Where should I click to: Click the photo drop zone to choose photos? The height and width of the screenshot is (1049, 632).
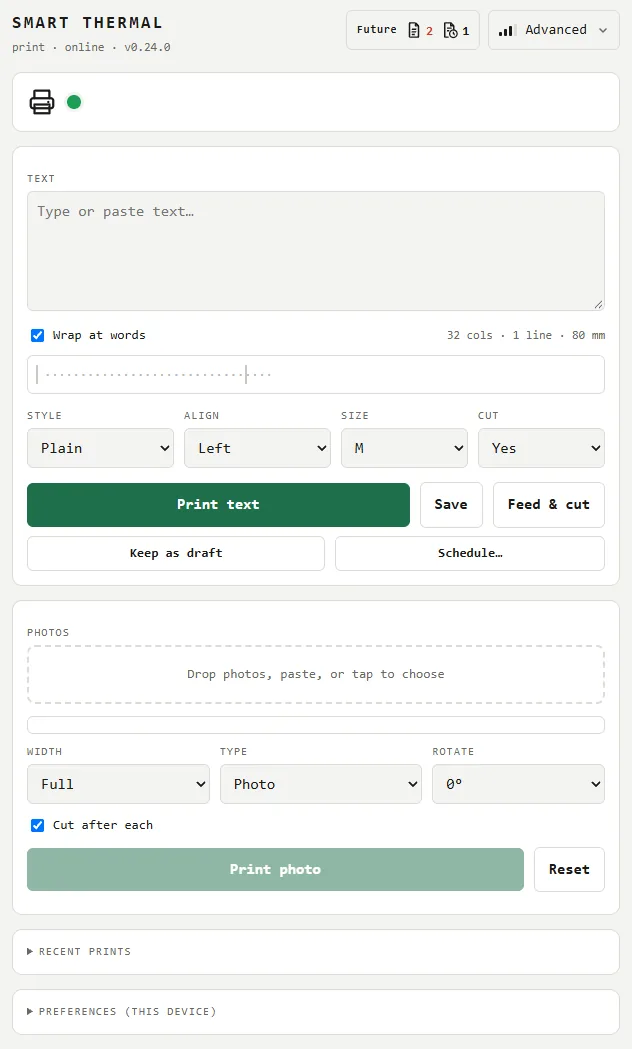point(316,674)
